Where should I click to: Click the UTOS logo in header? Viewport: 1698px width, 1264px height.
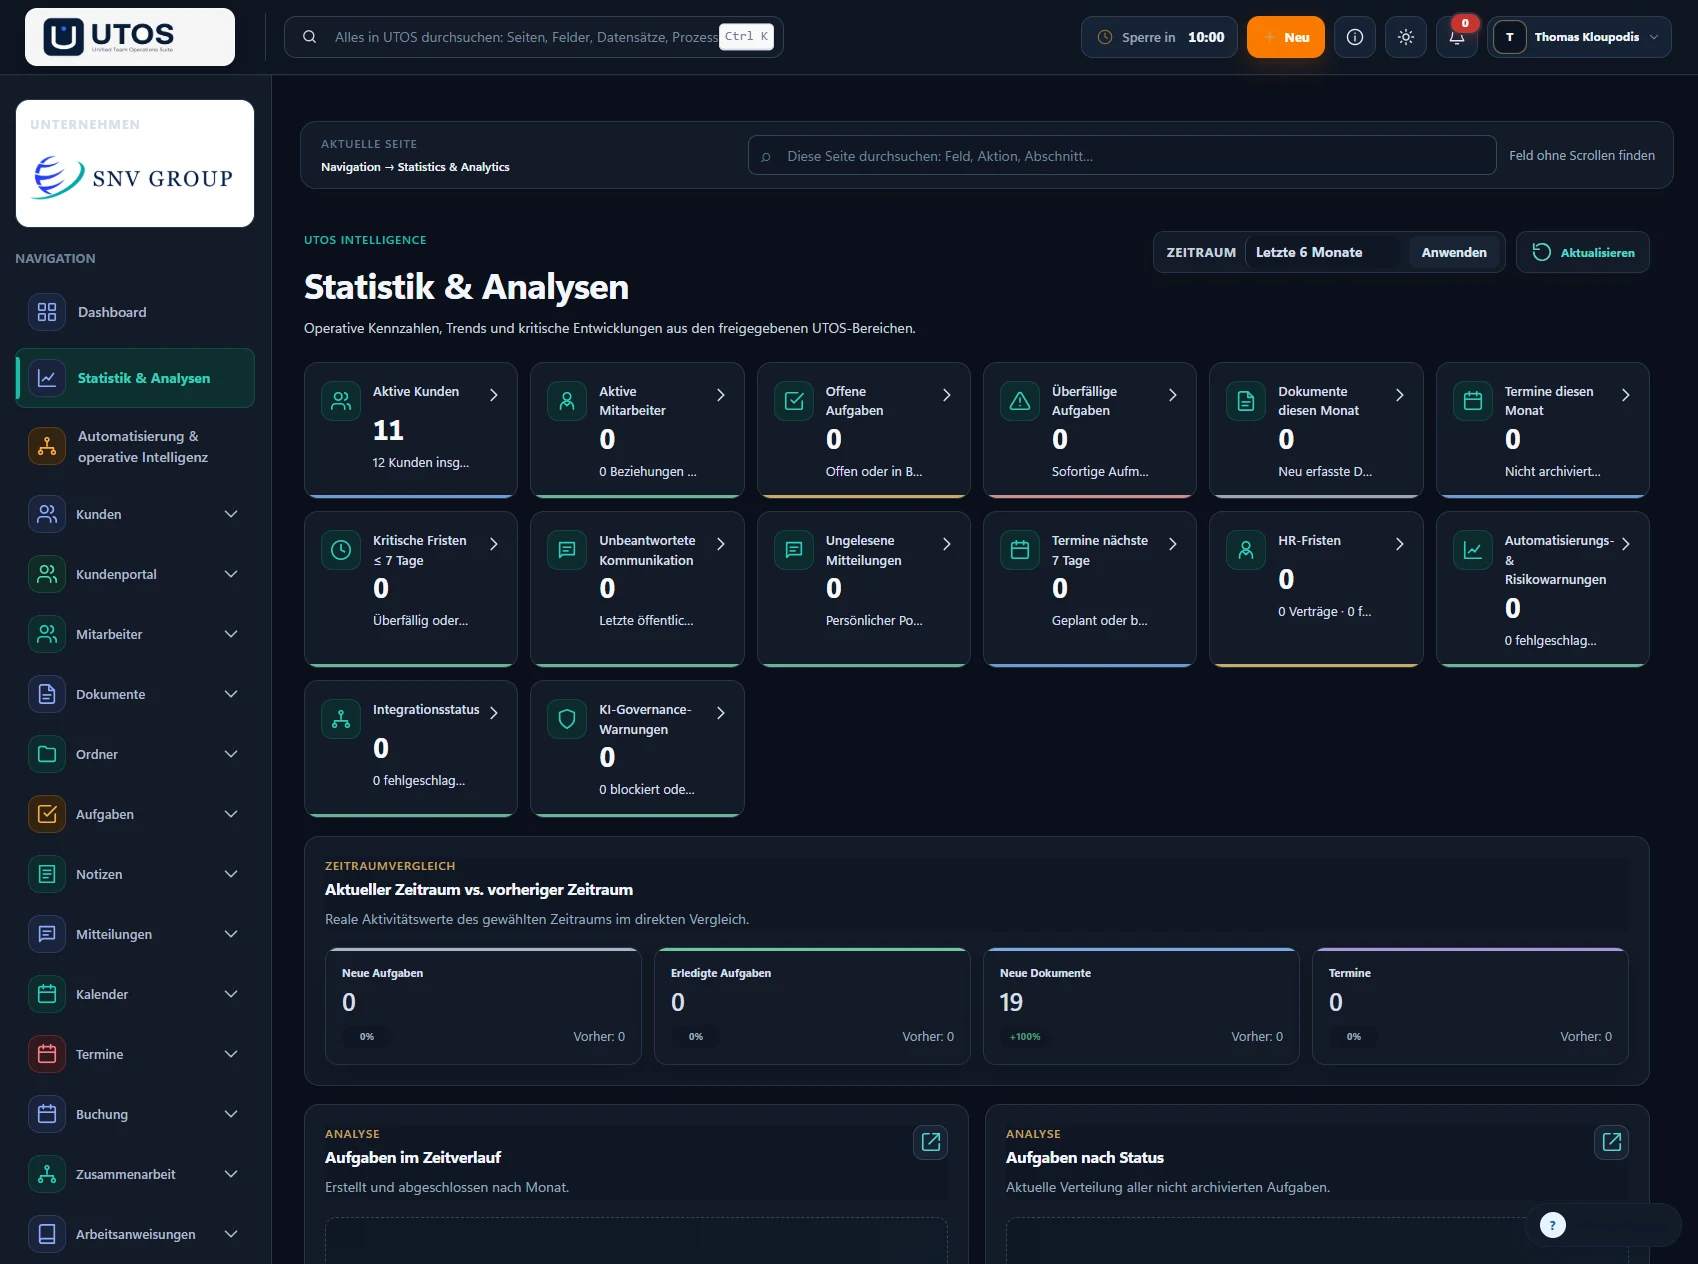(x=130, y=37)
